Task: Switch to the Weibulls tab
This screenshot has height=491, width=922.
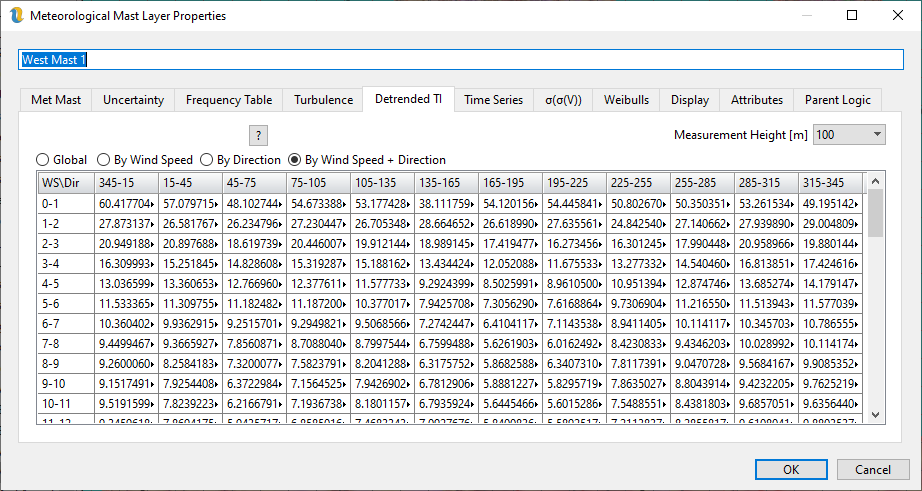Action: pyautogui.click(x=626, y=100)
